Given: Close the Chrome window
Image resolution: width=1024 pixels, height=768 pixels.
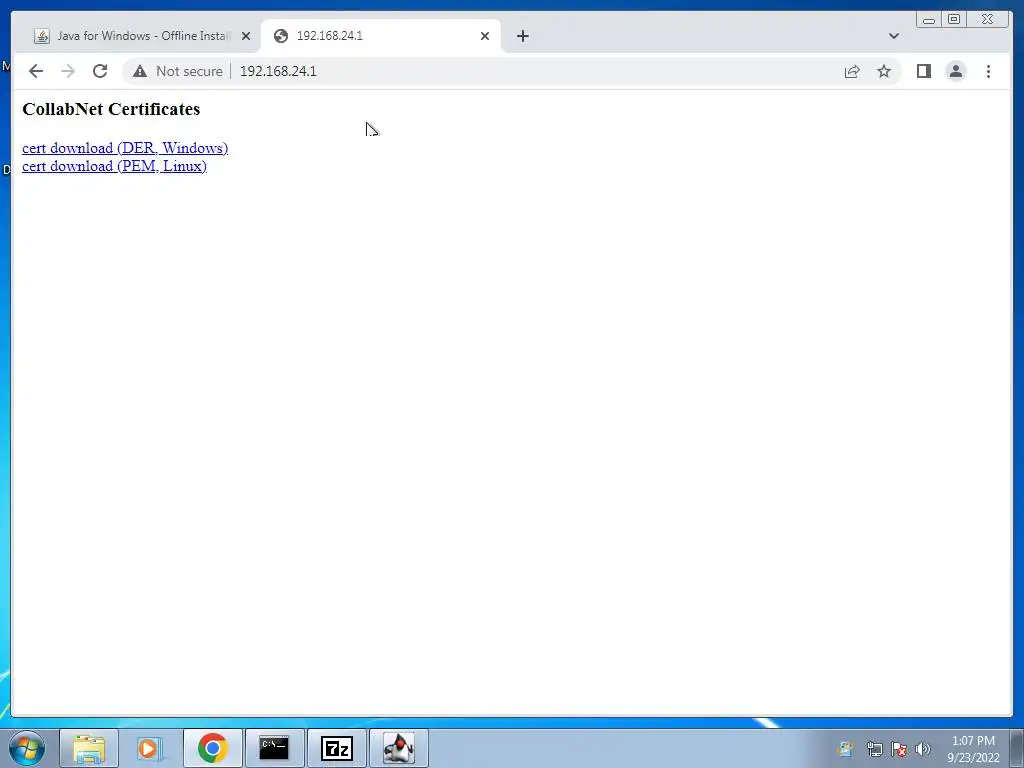Looking at the screenshot, I should tap(987, 20).
